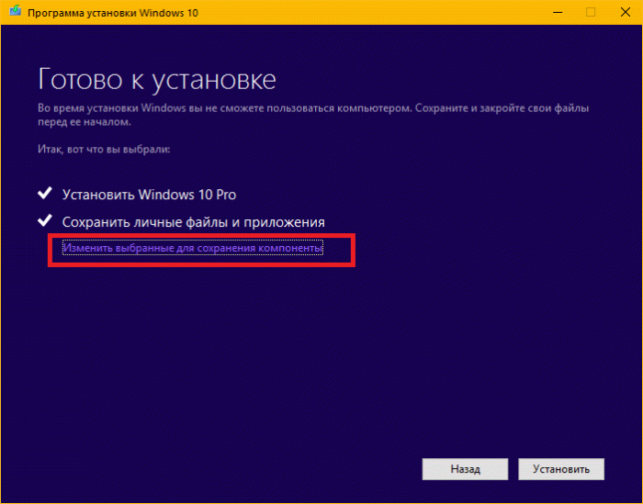This screenshot has height=504, width=643.
Task: Click the Установить button to start installation
Action: pyautogui.click(x=561, y=469)
